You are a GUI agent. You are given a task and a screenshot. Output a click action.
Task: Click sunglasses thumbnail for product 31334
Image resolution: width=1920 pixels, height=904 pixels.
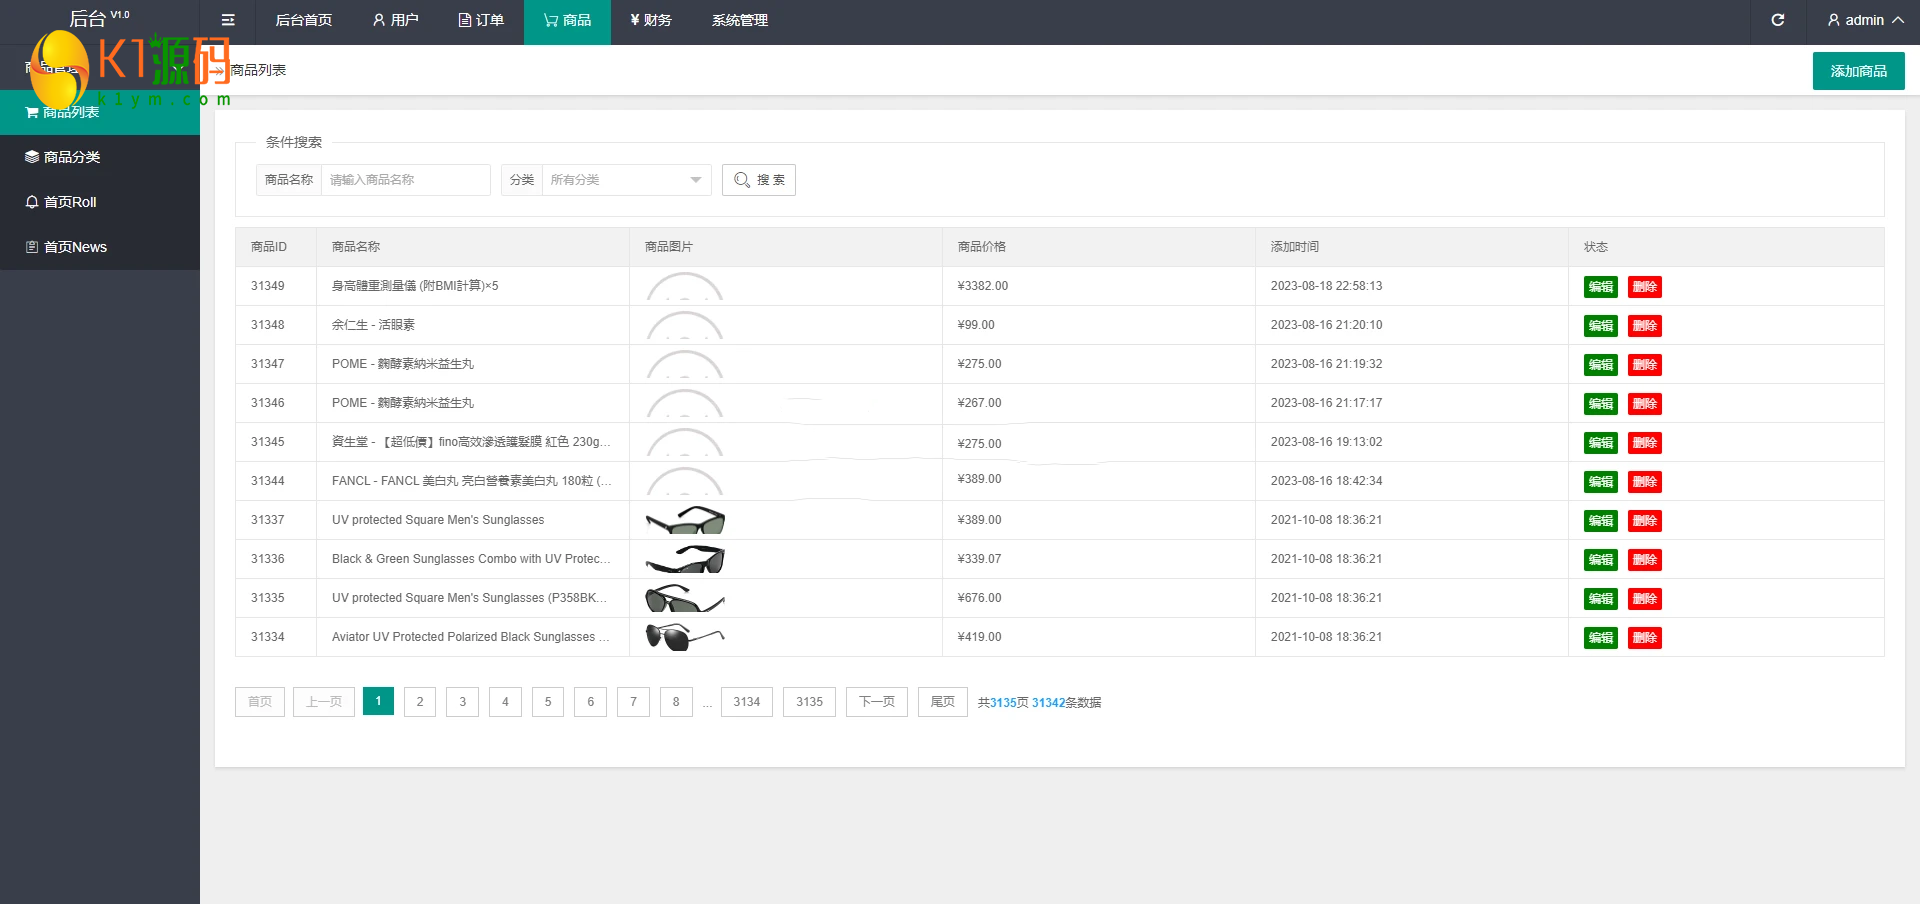click(685, 637)
